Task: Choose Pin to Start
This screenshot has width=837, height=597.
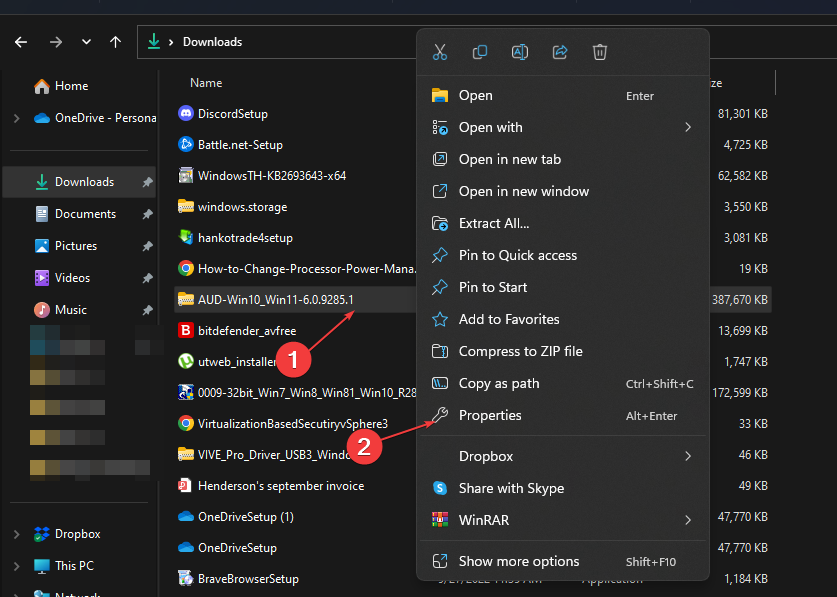Action: click(x=563, y=287)
